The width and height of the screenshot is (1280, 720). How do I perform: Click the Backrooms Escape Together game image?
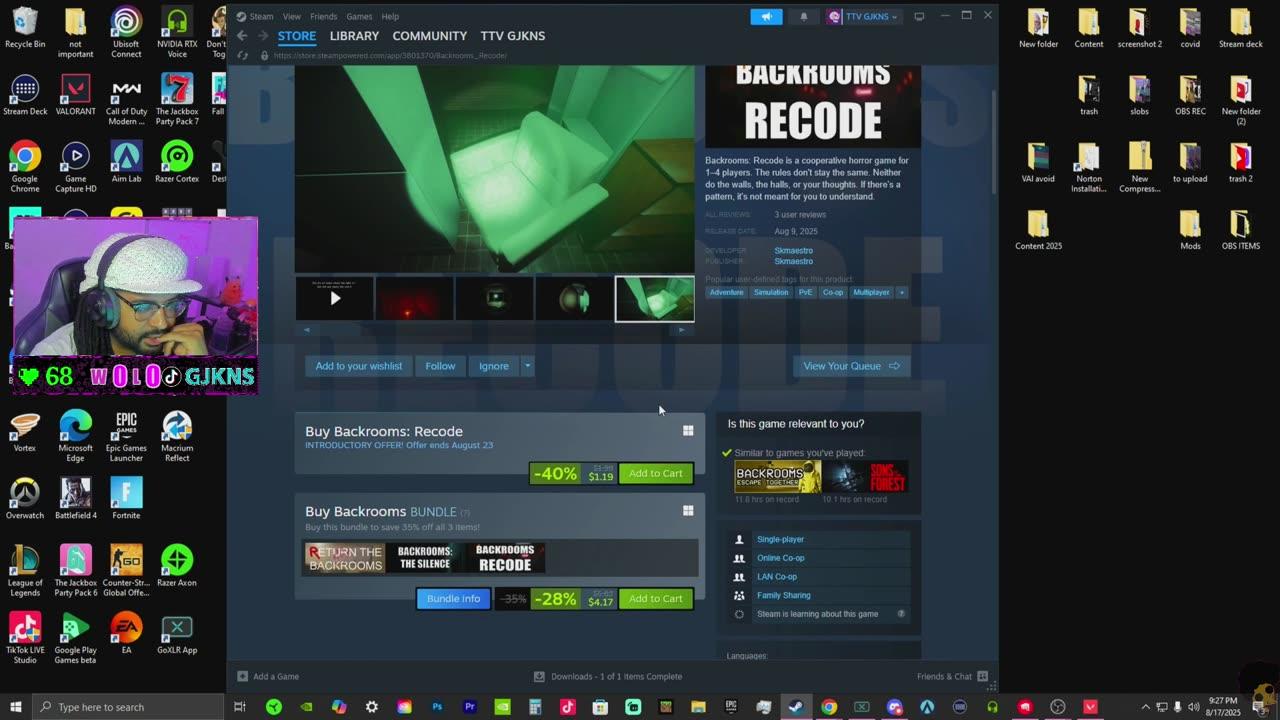pos(778,477)
